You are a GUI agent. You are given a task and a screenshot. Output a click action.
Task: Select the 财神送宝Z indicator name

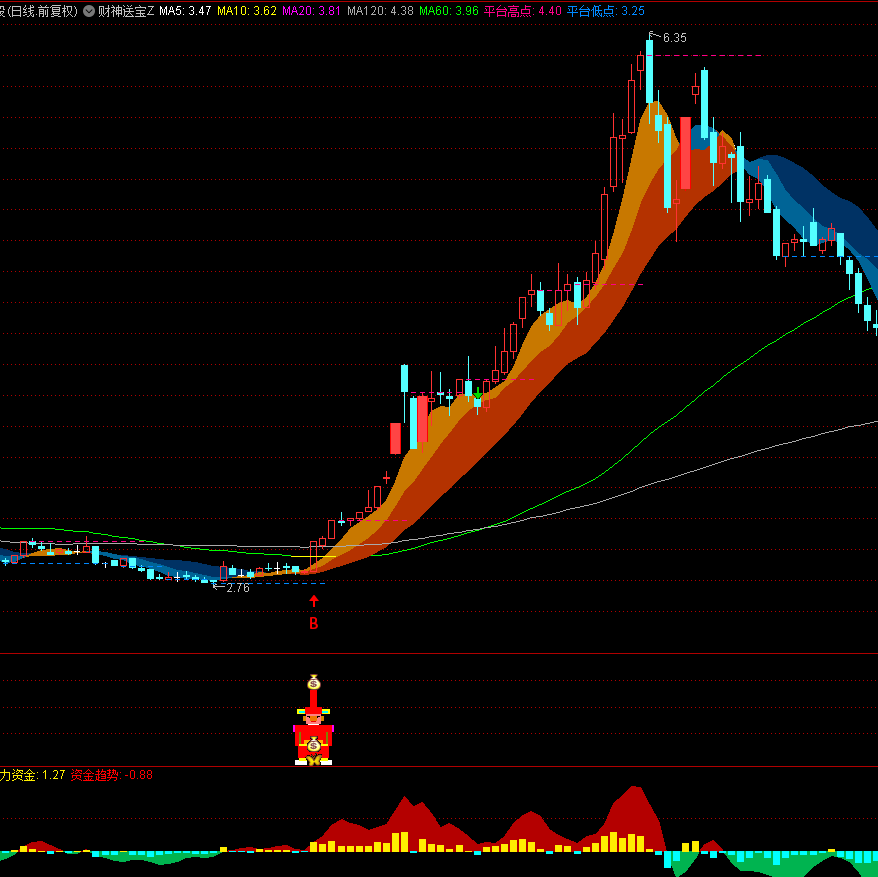point(126,11)
